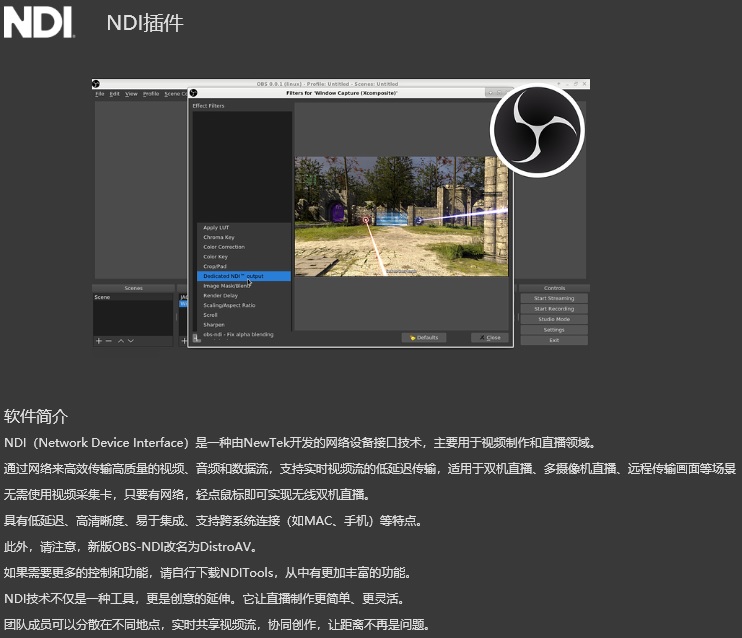Open File menu in OBS window

point(99,94)
